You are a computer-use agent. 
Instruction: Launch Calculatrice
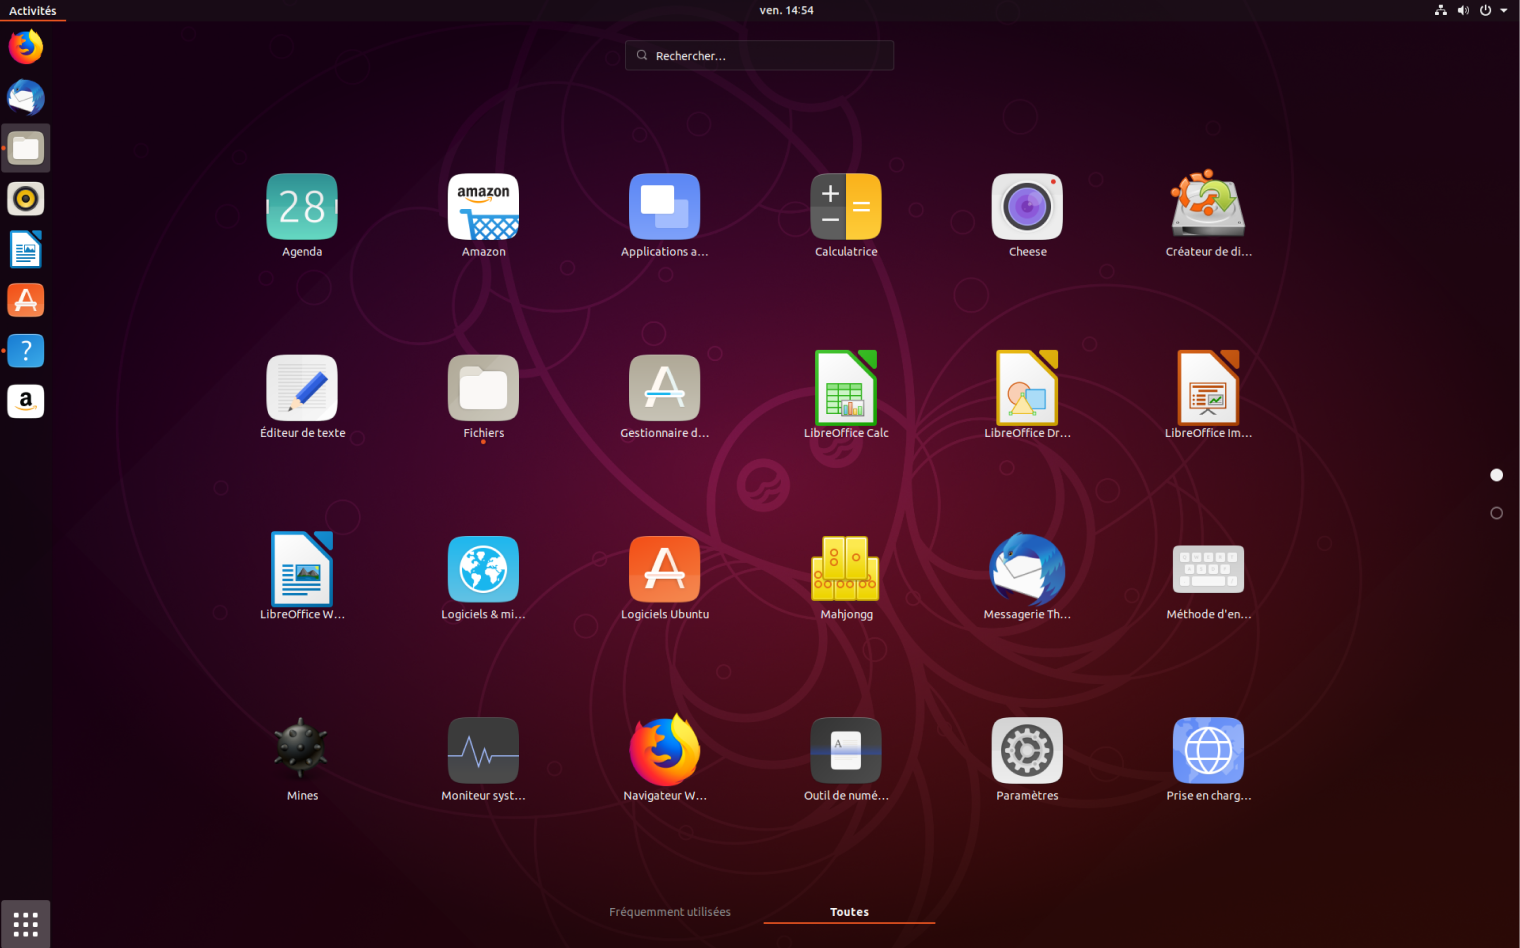pyautogui.click(x=846, y=207)
